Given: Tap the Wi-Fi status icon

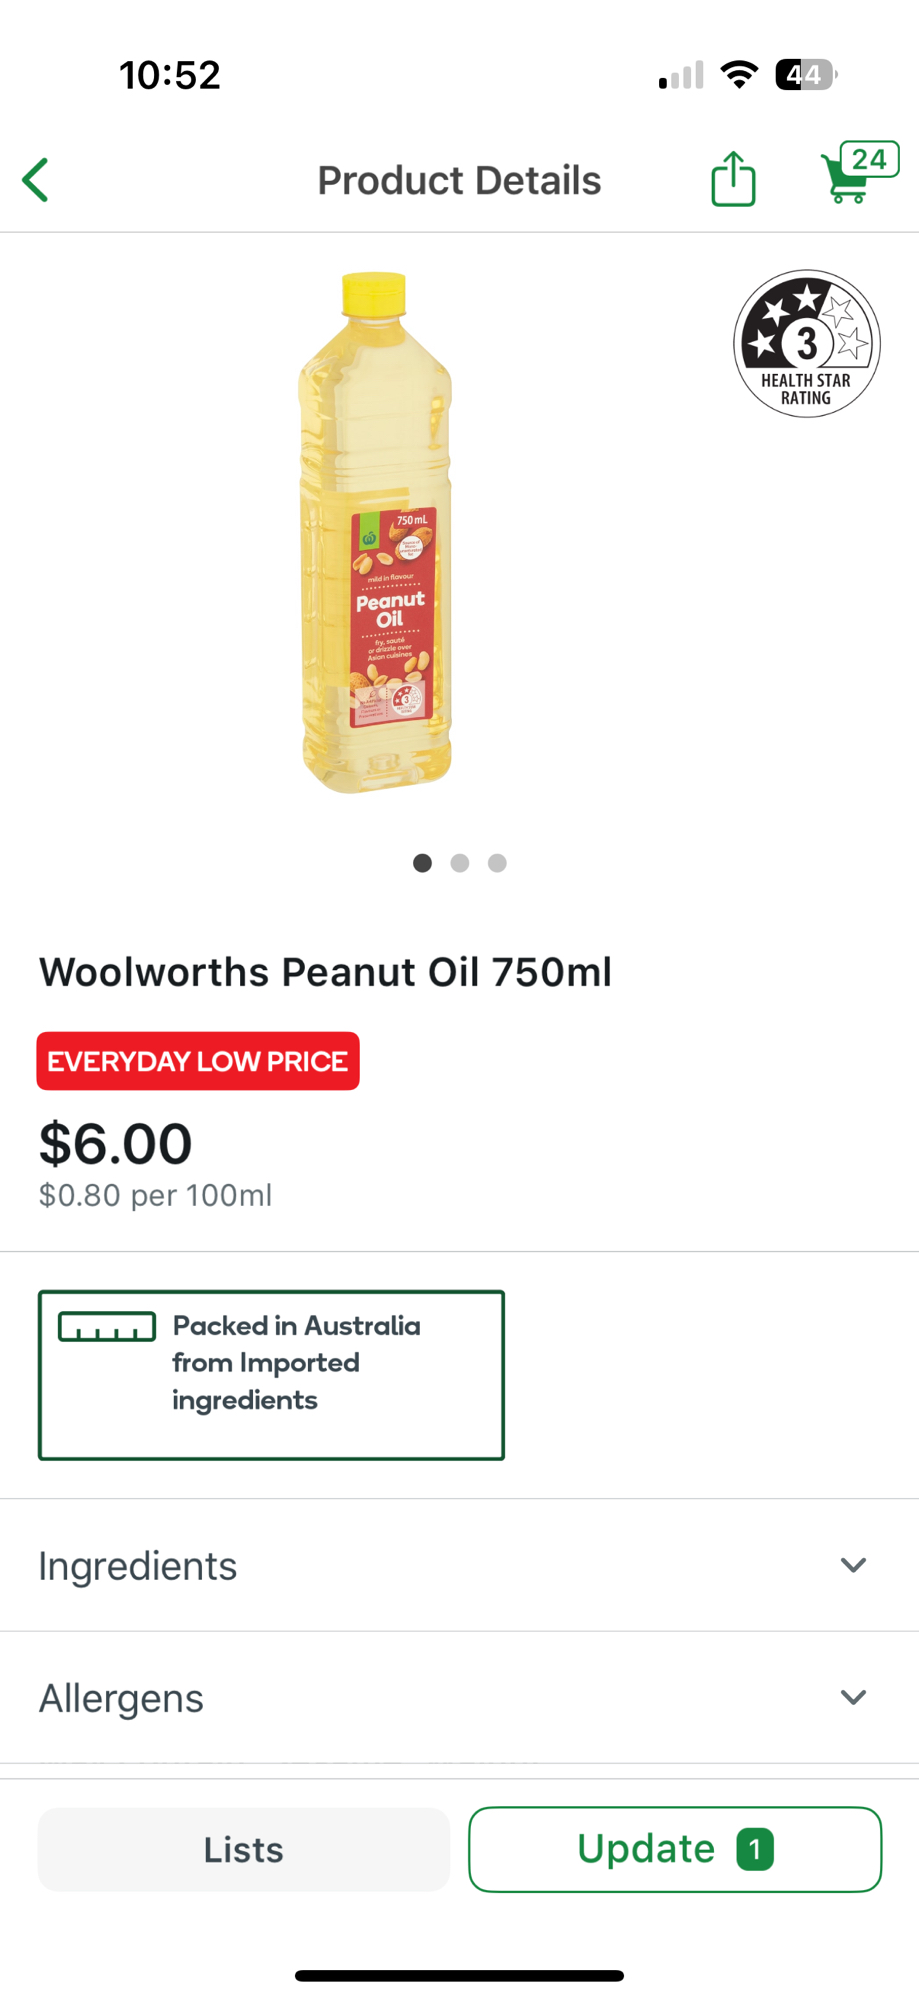Looking at the screenshot, I should (739, 75).
